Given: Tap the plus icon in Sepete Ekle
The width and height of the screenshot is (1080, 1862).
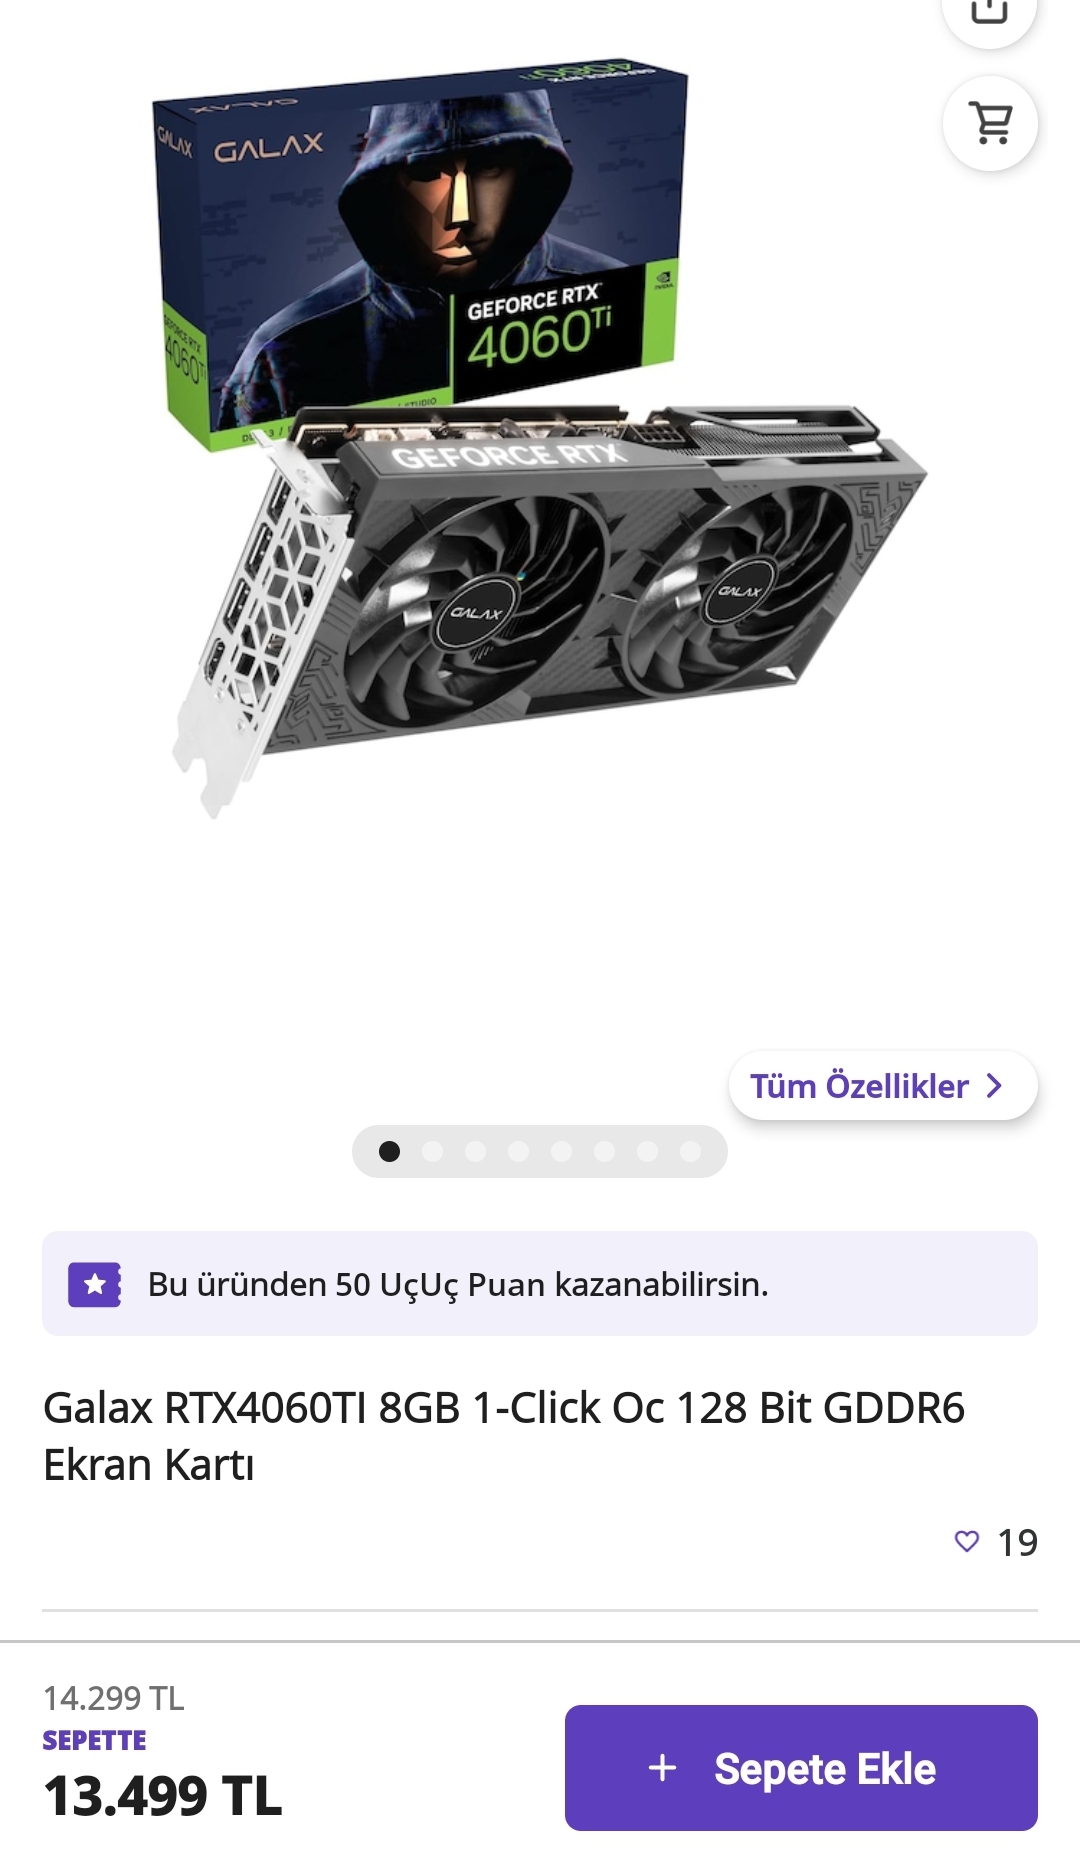Looking at the screenshot, I should pyautogui.click(x=662, y=1768).
